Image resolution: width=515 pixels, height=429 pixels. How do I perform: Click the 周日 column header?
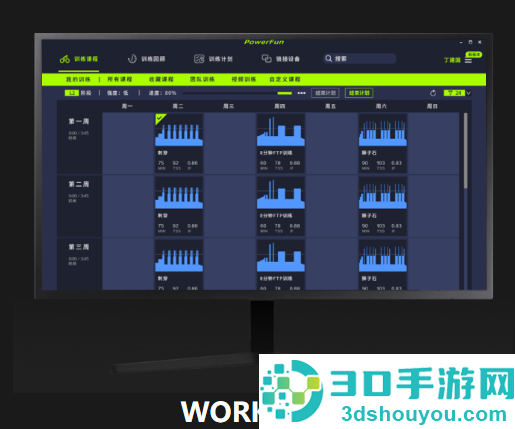(x=432, y=106)
